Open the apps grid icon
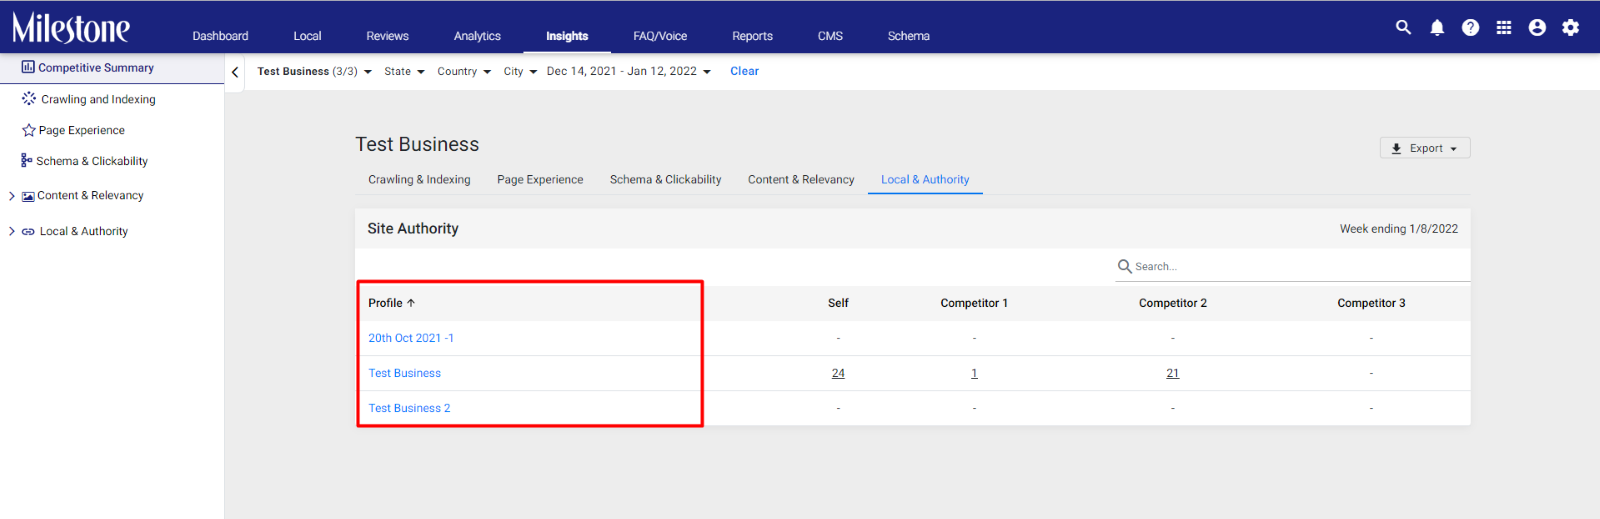The image size is (1600, 519). [1504, 27]
